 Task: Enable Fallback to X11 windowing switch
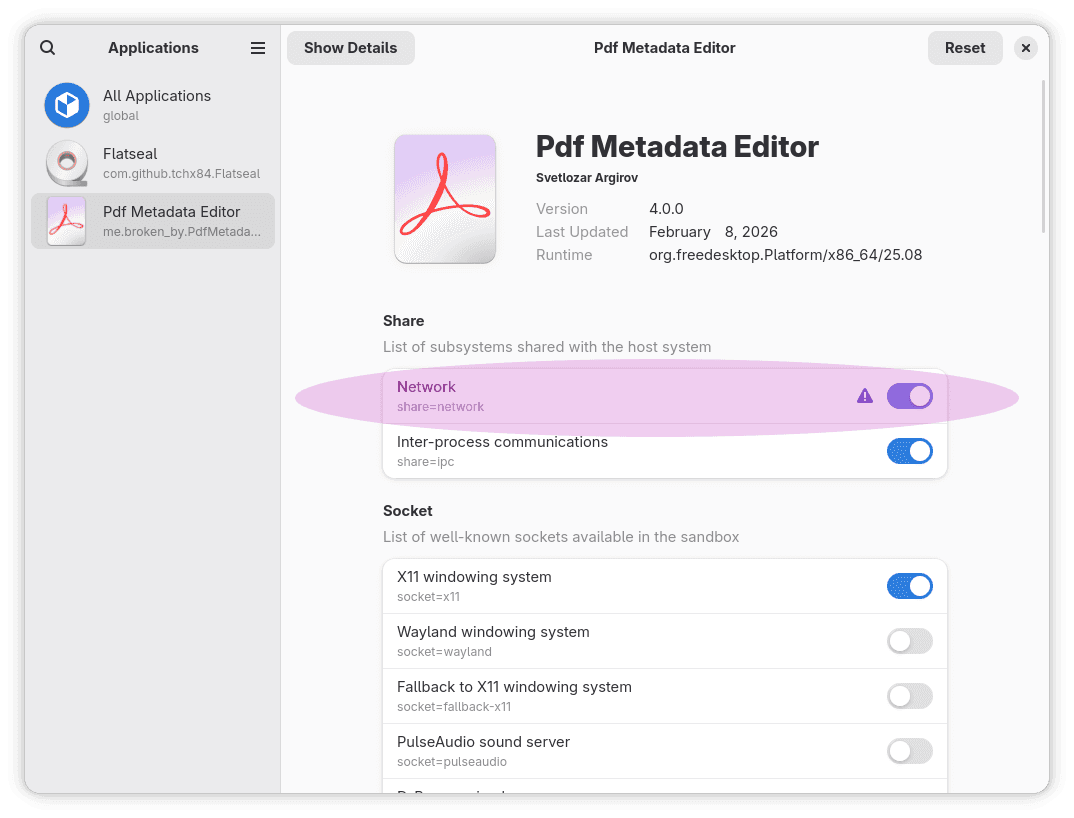pyautogui.click(x=910, y=696)
